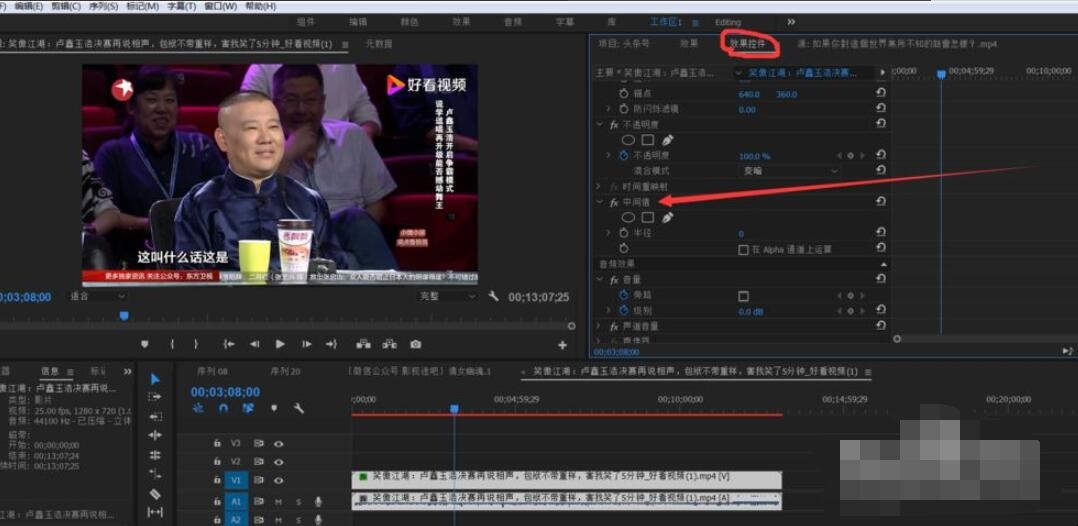Viewport: 1078px width, 526px height.
Task: Click the pen mask icon under 不透明度
Action: click(x=667, y=140)
